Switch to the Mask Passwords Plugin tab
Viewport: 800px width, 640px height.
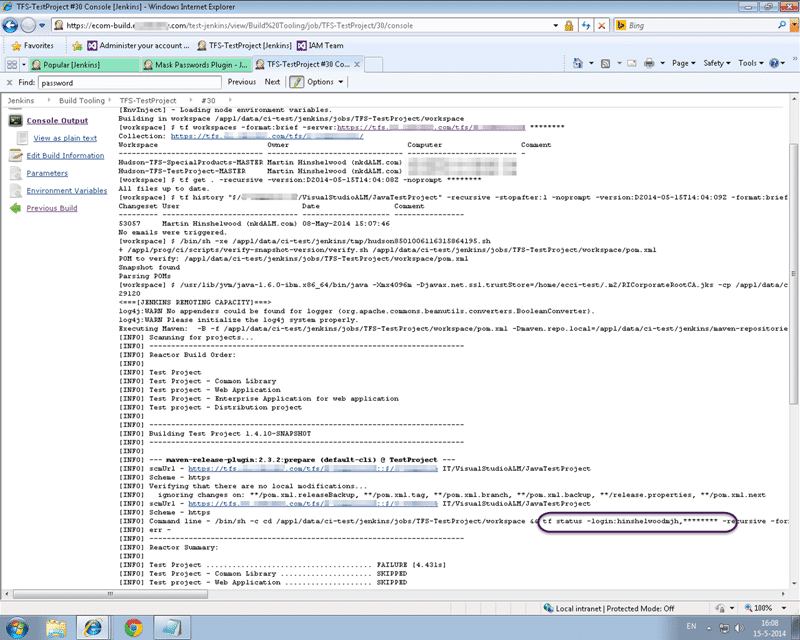tap(196, 64)
